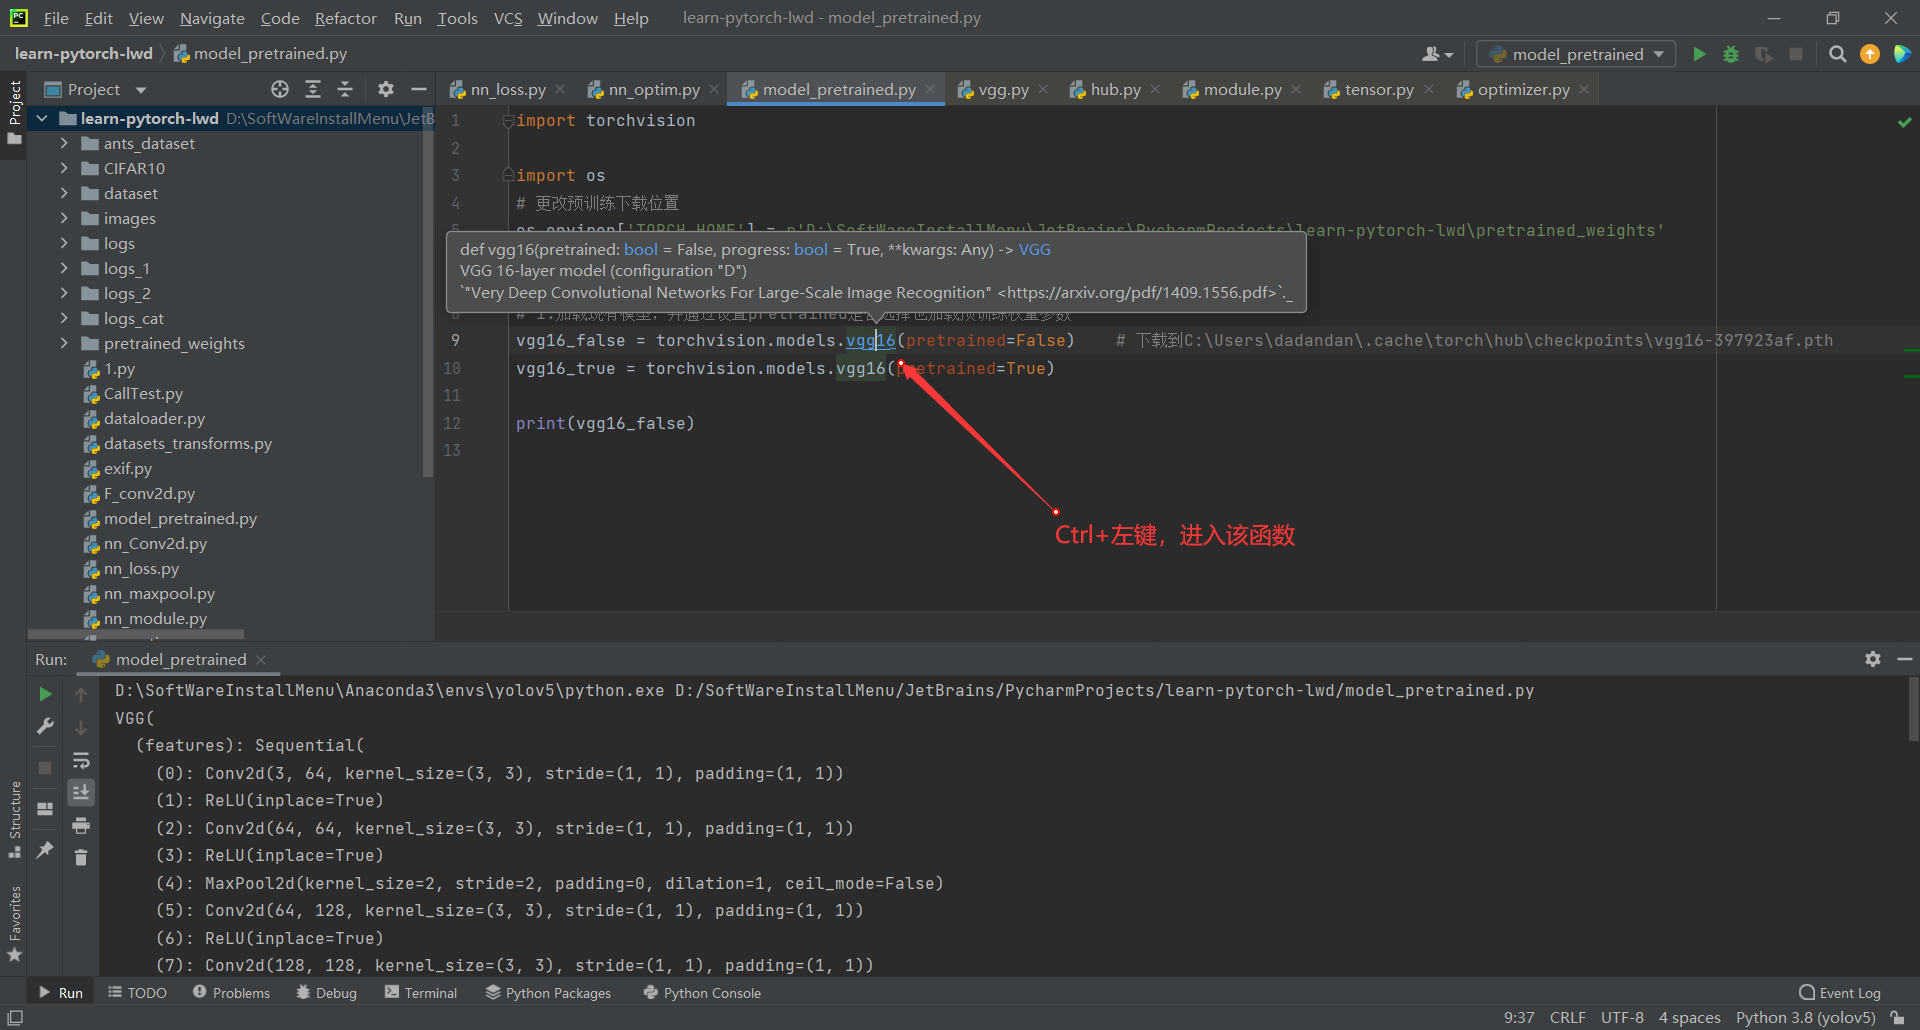This screenshot has width=1920, height=1030.
Task: Toggle tool window bars icon bottom-left
Action: (15, 1017)
